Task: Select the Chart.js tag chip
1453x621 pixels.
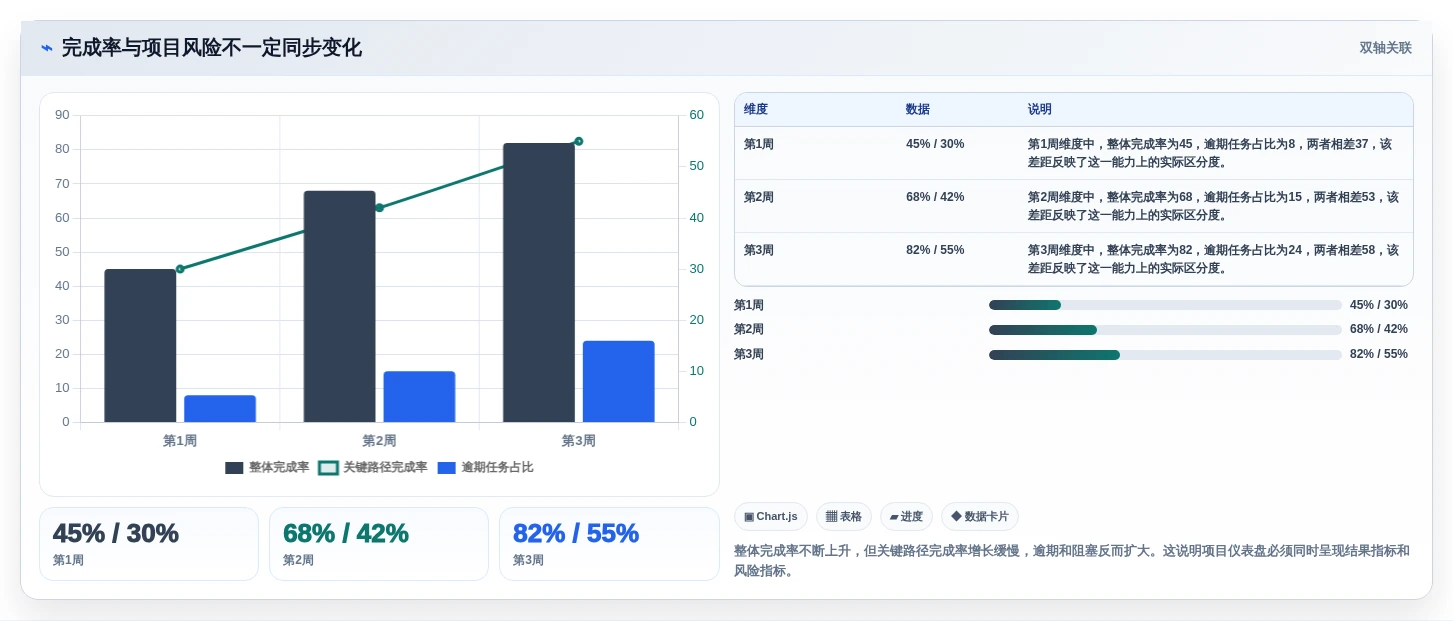Action: (771, 516)
